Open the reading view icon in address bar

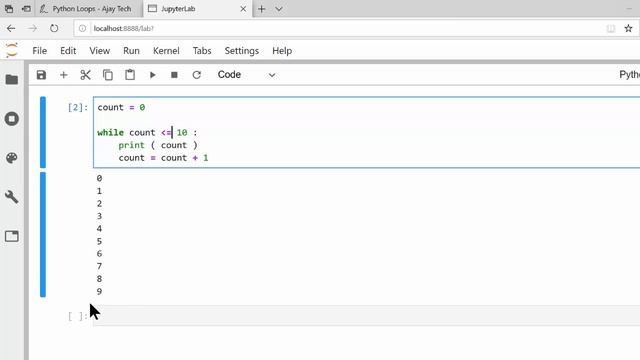click(x=611, y=28)
